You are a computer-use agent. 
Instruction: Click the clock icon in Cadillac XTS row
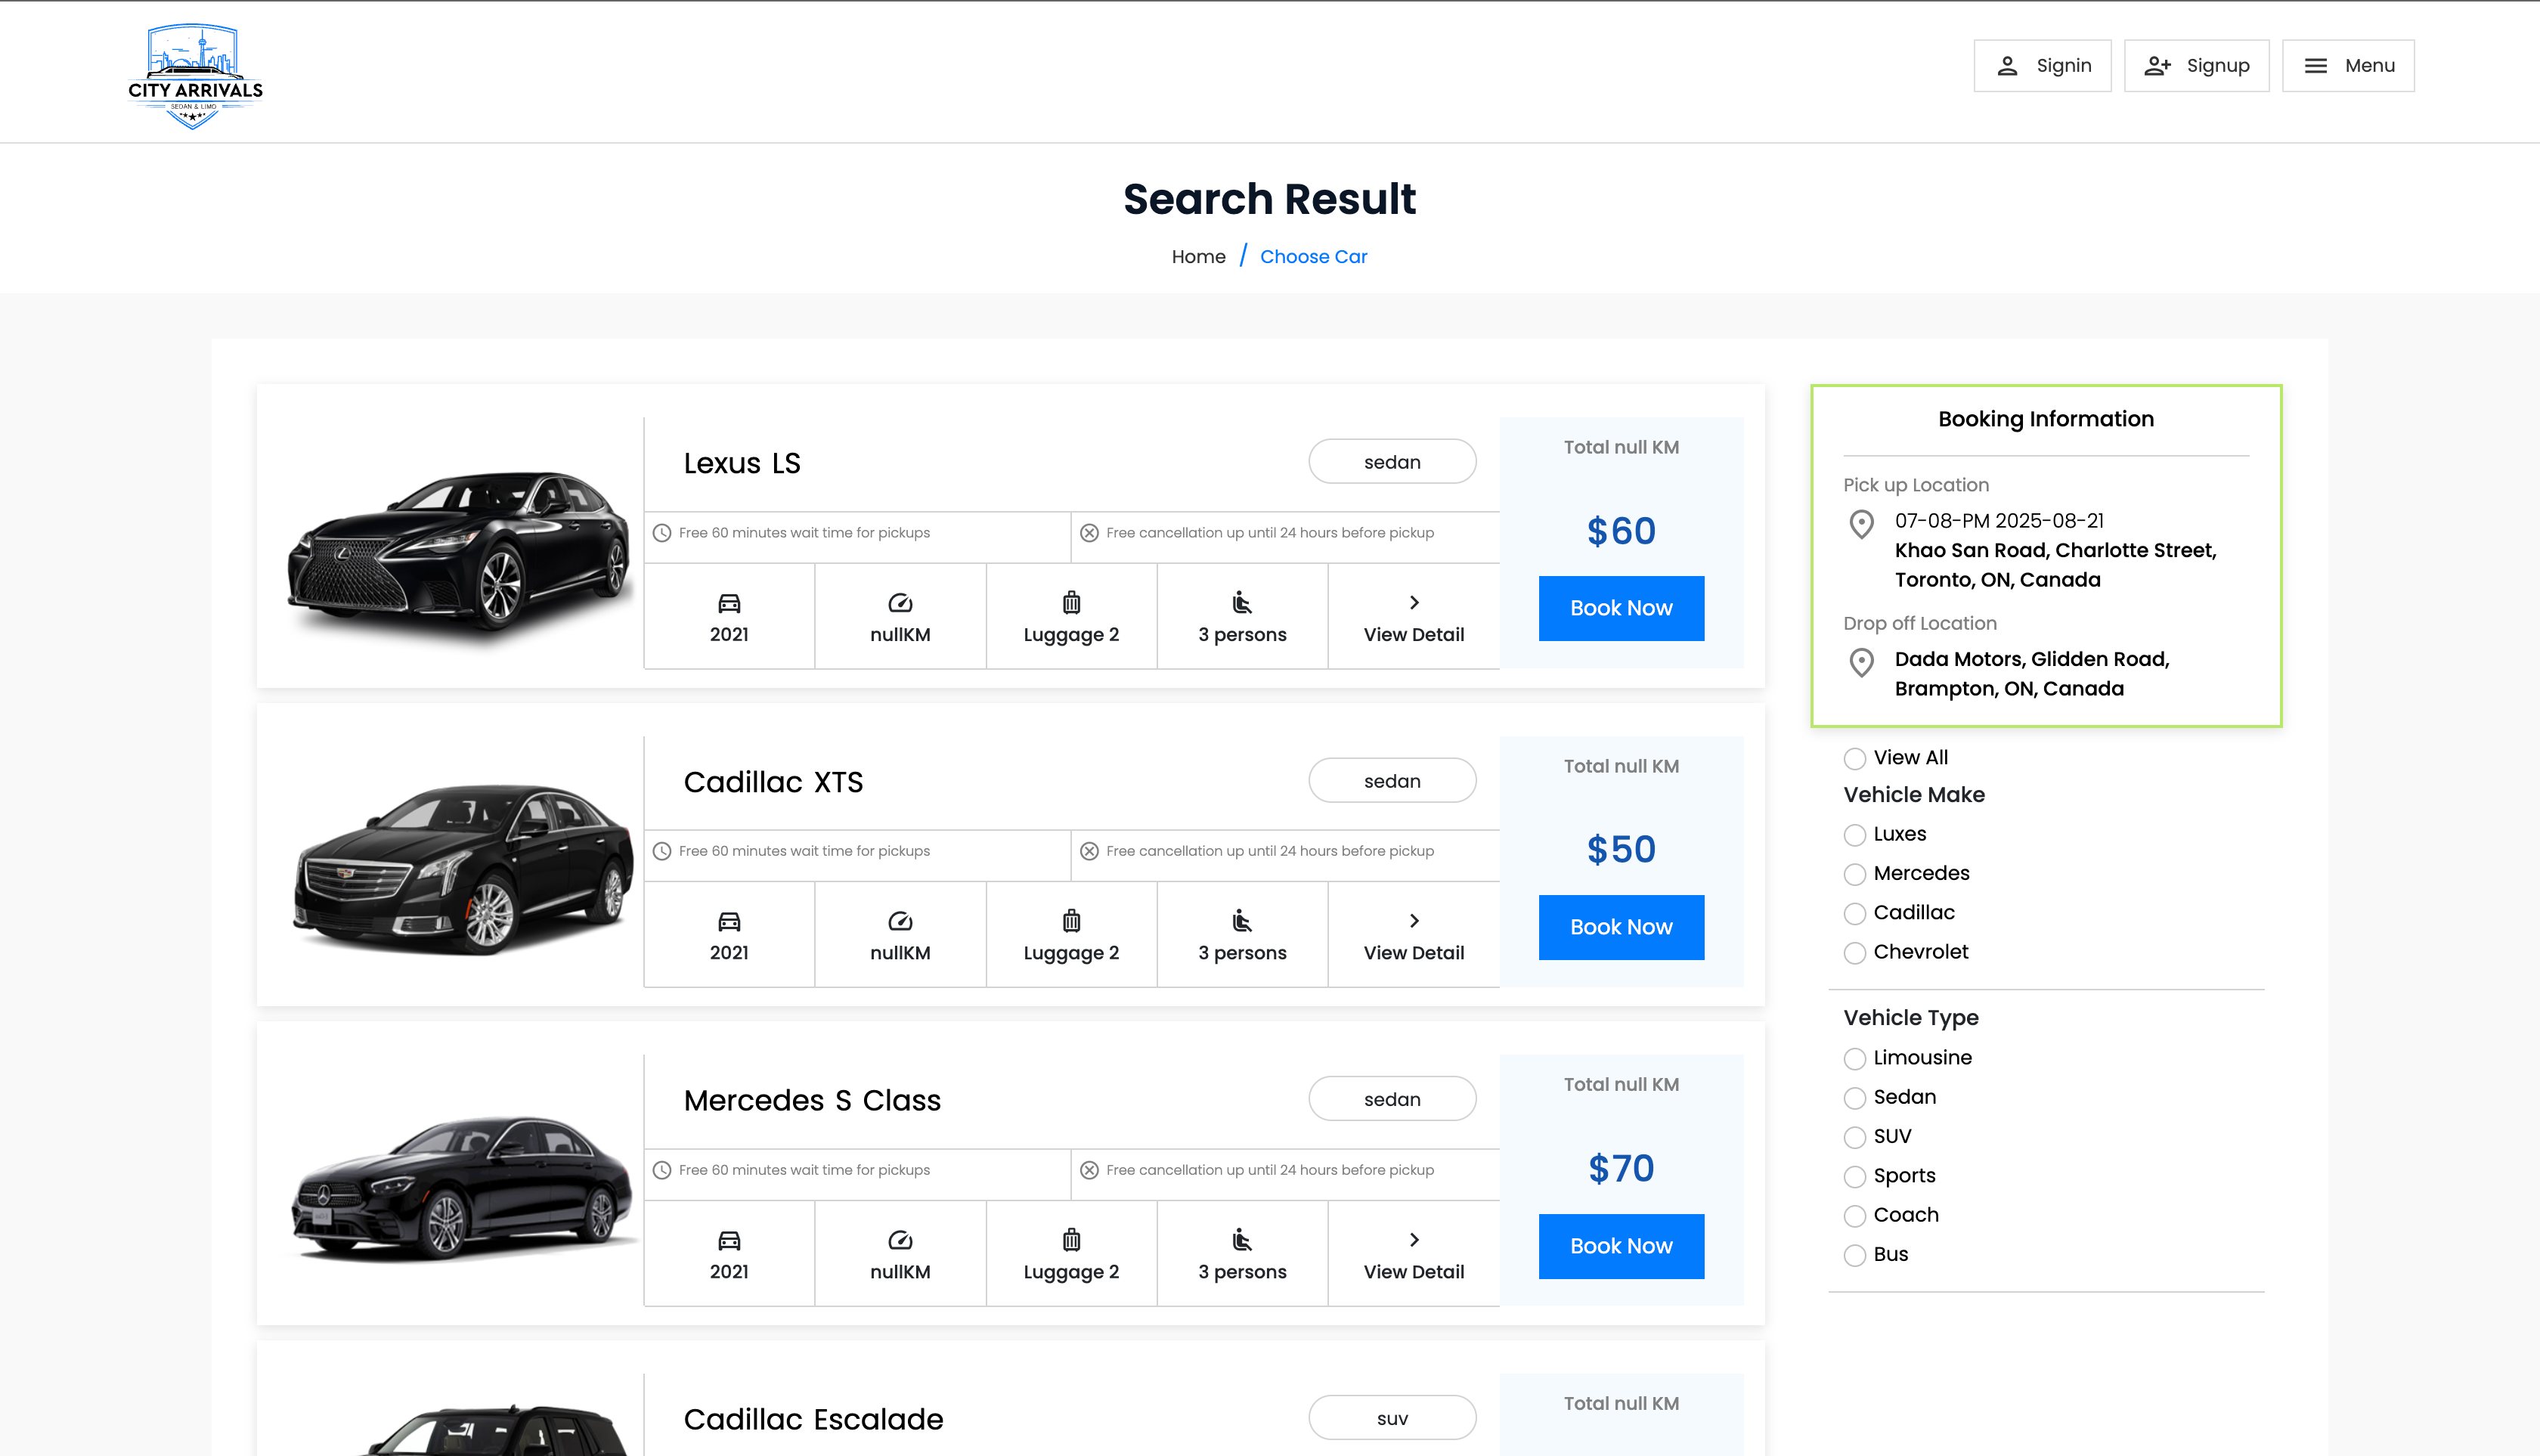[662, 851]
